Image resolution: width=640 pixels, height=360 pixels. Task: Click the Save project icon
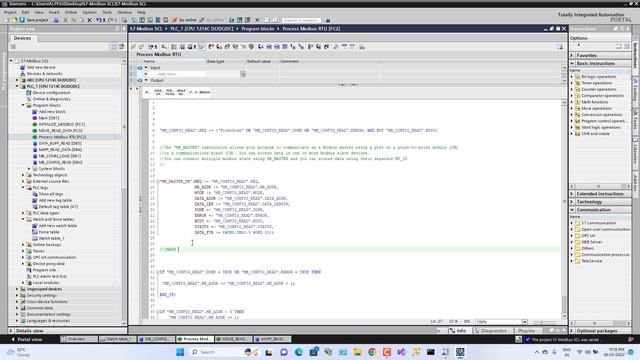22,20
